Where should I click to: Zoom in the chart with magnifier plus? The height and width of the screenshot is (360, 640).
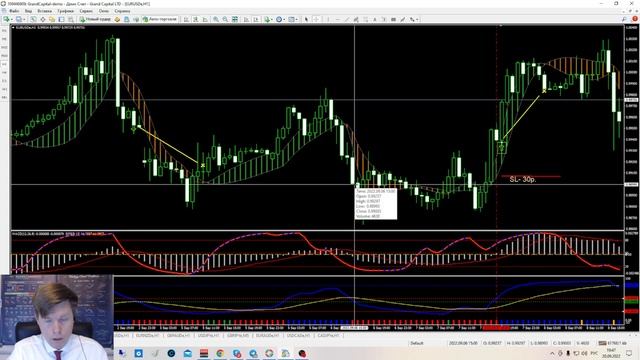(216, 19)
